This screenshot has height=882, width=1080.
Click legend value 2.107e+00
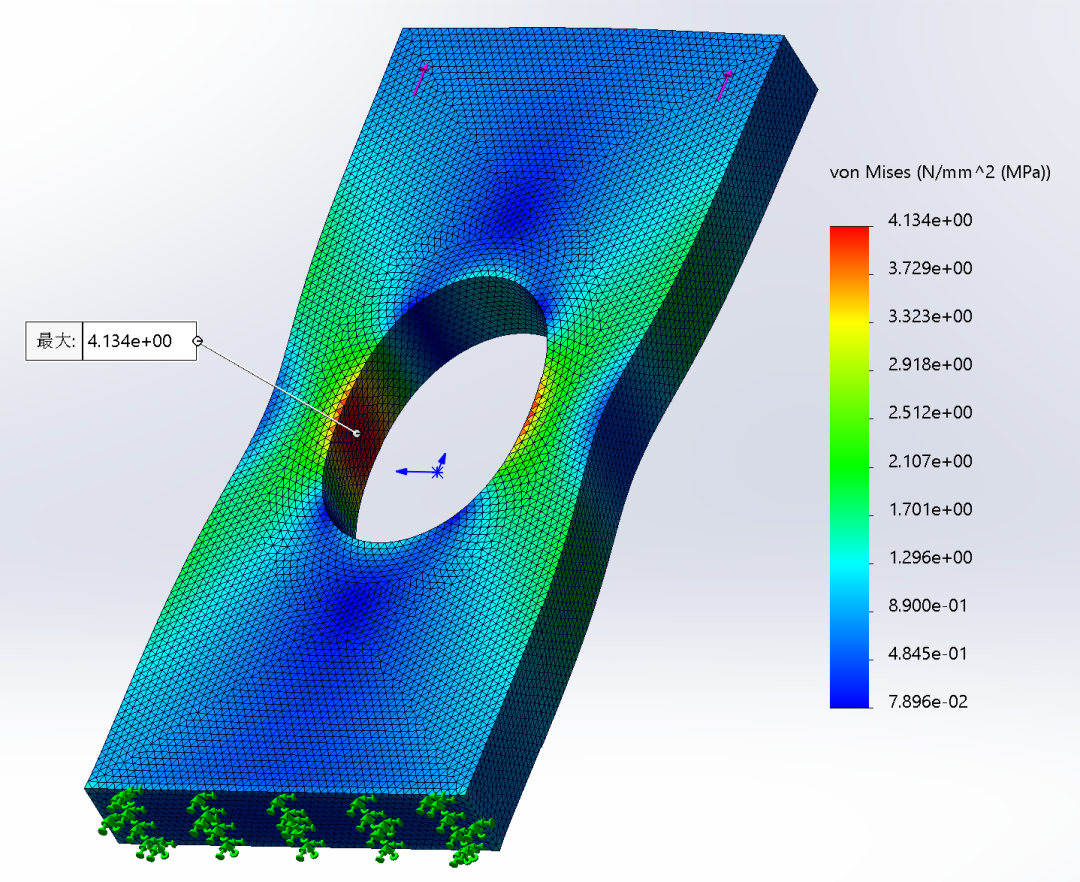[x=930, y=461]
